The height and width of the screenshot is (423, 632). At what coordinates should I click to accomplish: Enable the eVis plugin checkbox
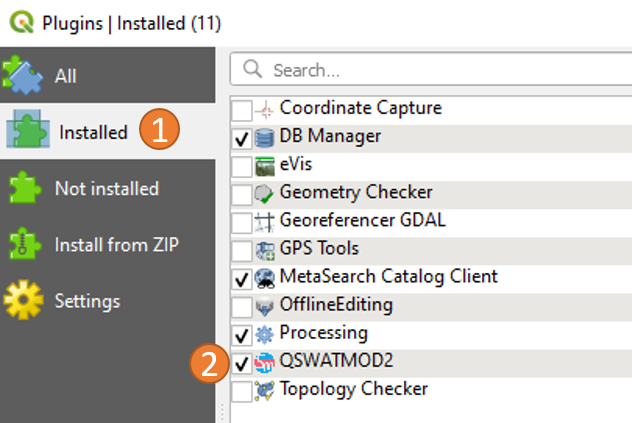click(x=242, y=167)
